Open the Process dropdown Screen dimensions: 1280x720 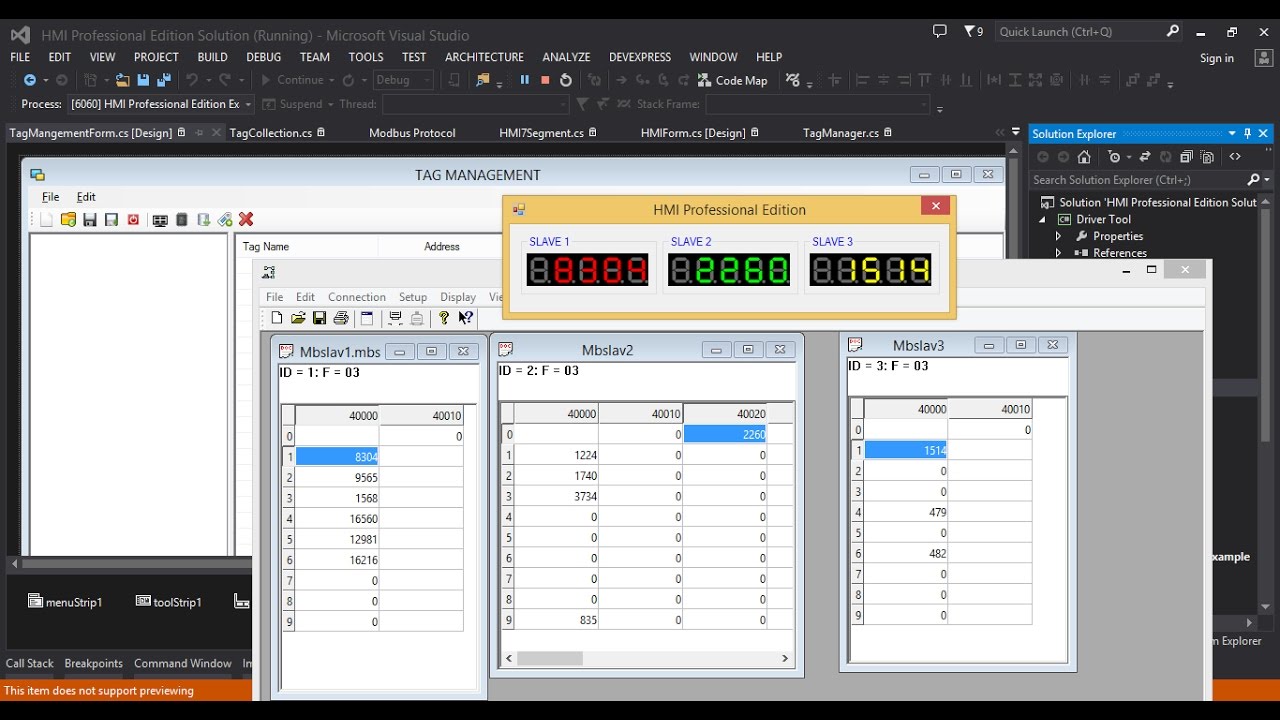161,104
